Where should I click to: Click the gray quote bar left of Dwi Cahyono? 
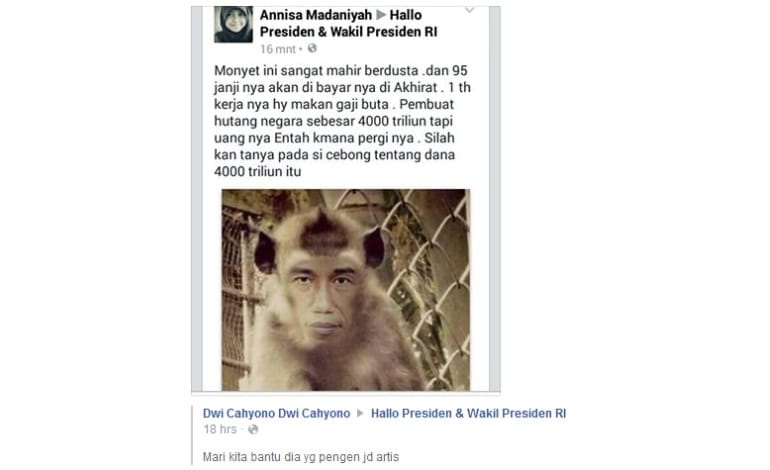[x=192, y=435]
